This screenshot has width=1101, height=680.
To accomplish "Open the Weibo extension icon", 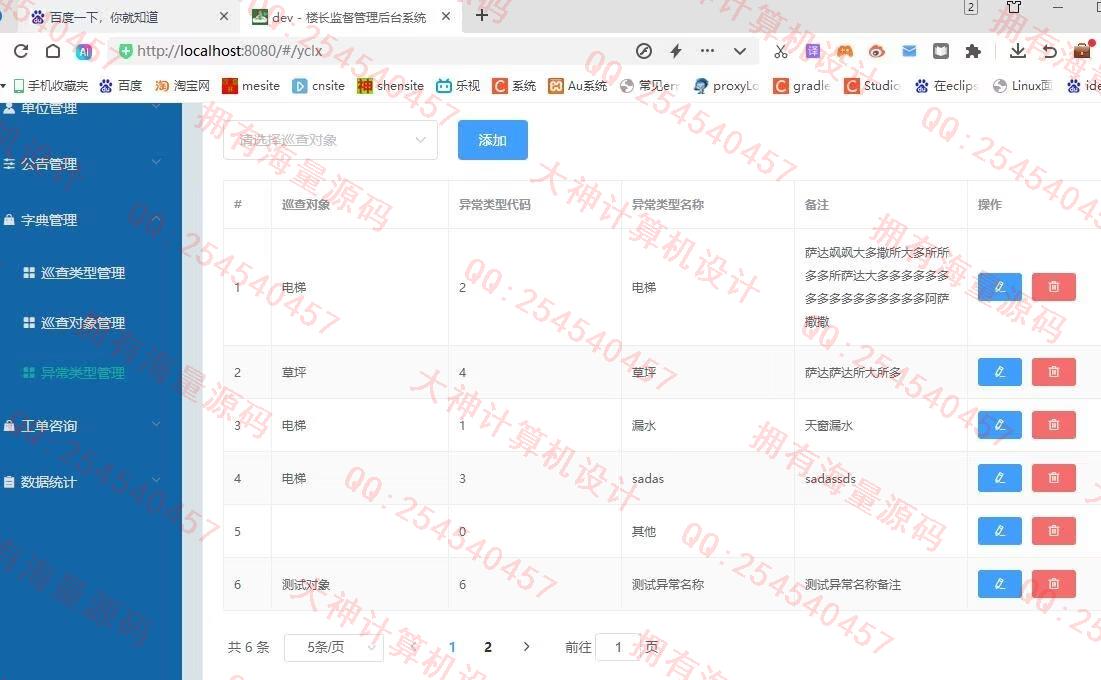I will click(x=876, y=51).
